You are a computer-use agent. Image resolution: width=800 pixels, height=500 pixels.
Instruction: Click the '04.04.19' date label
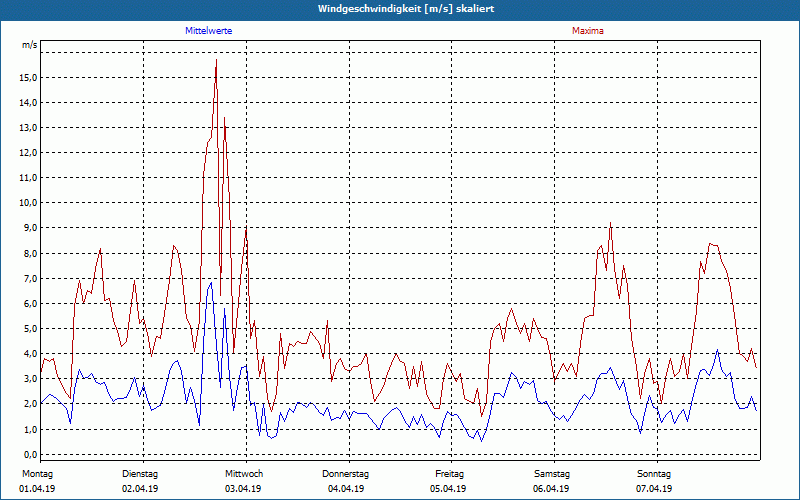click(346, 489)
